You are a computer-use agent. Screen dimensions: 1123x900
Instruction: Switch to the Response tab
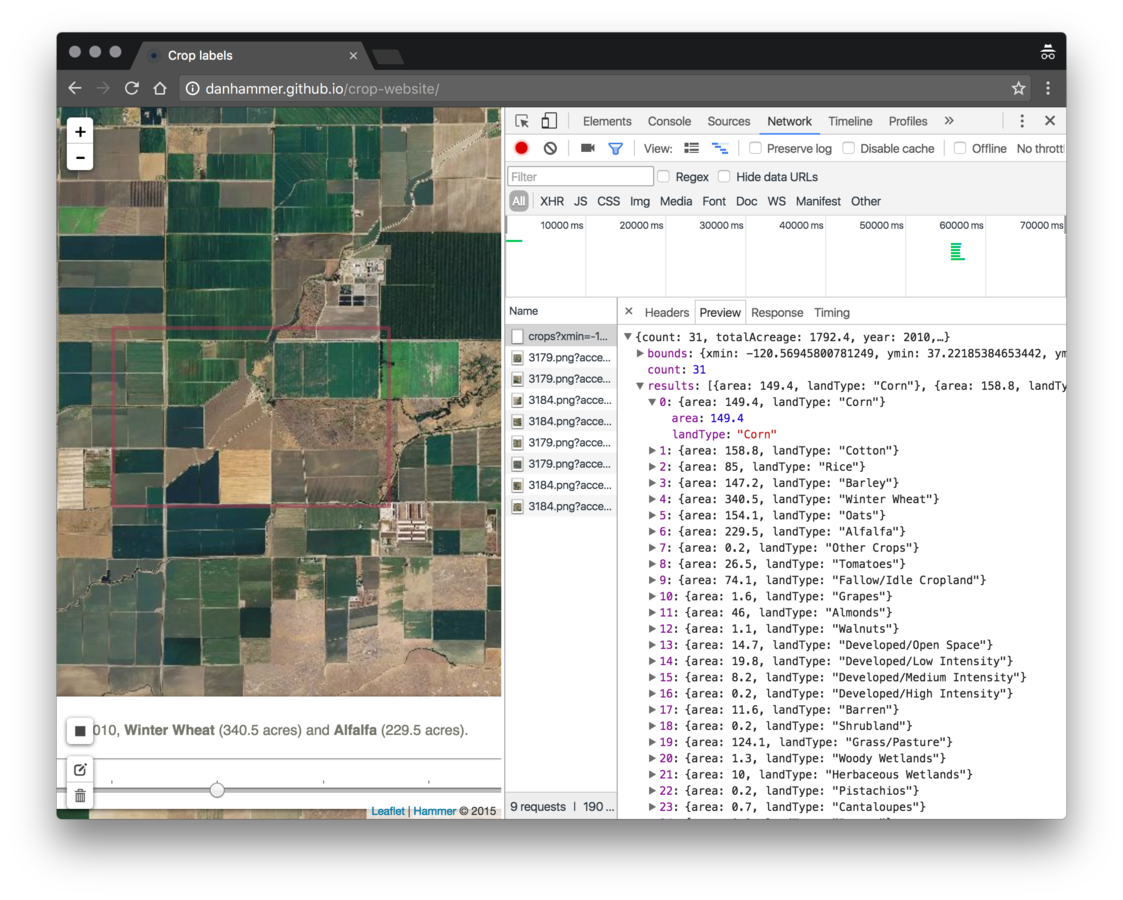(x=776, y=312)
